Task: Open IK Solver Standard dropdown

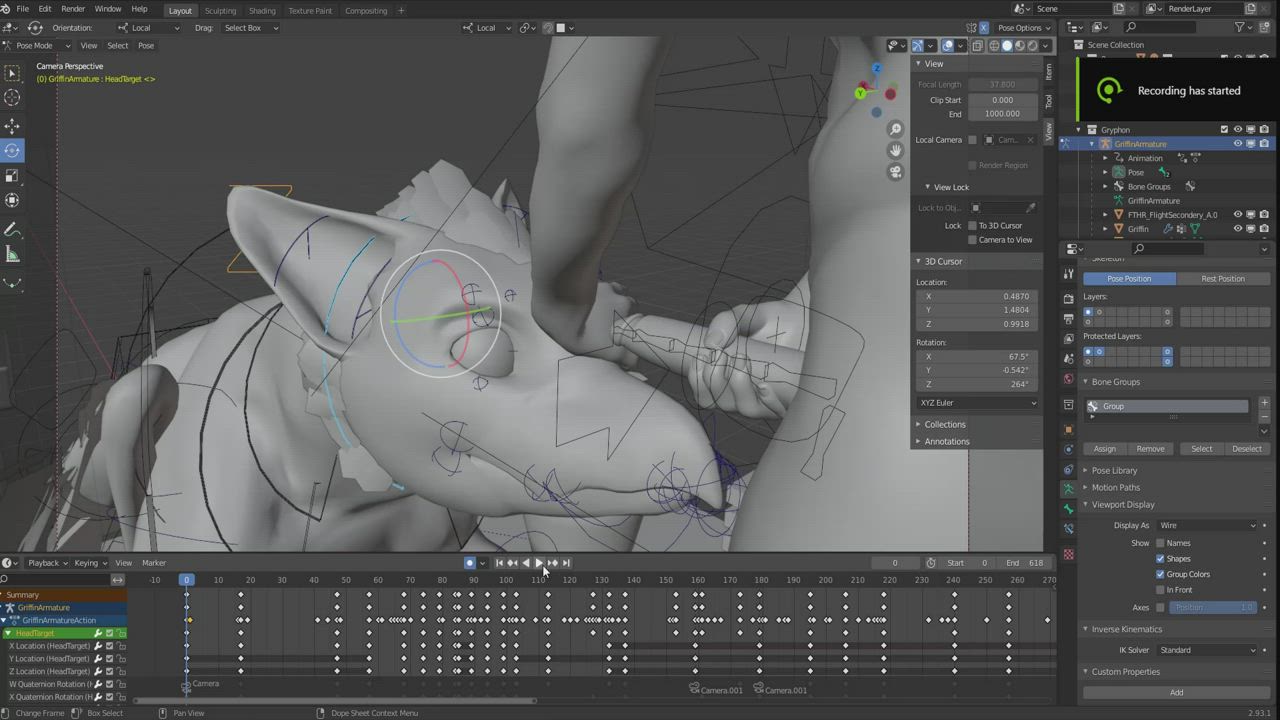Action: point(1207,650)
